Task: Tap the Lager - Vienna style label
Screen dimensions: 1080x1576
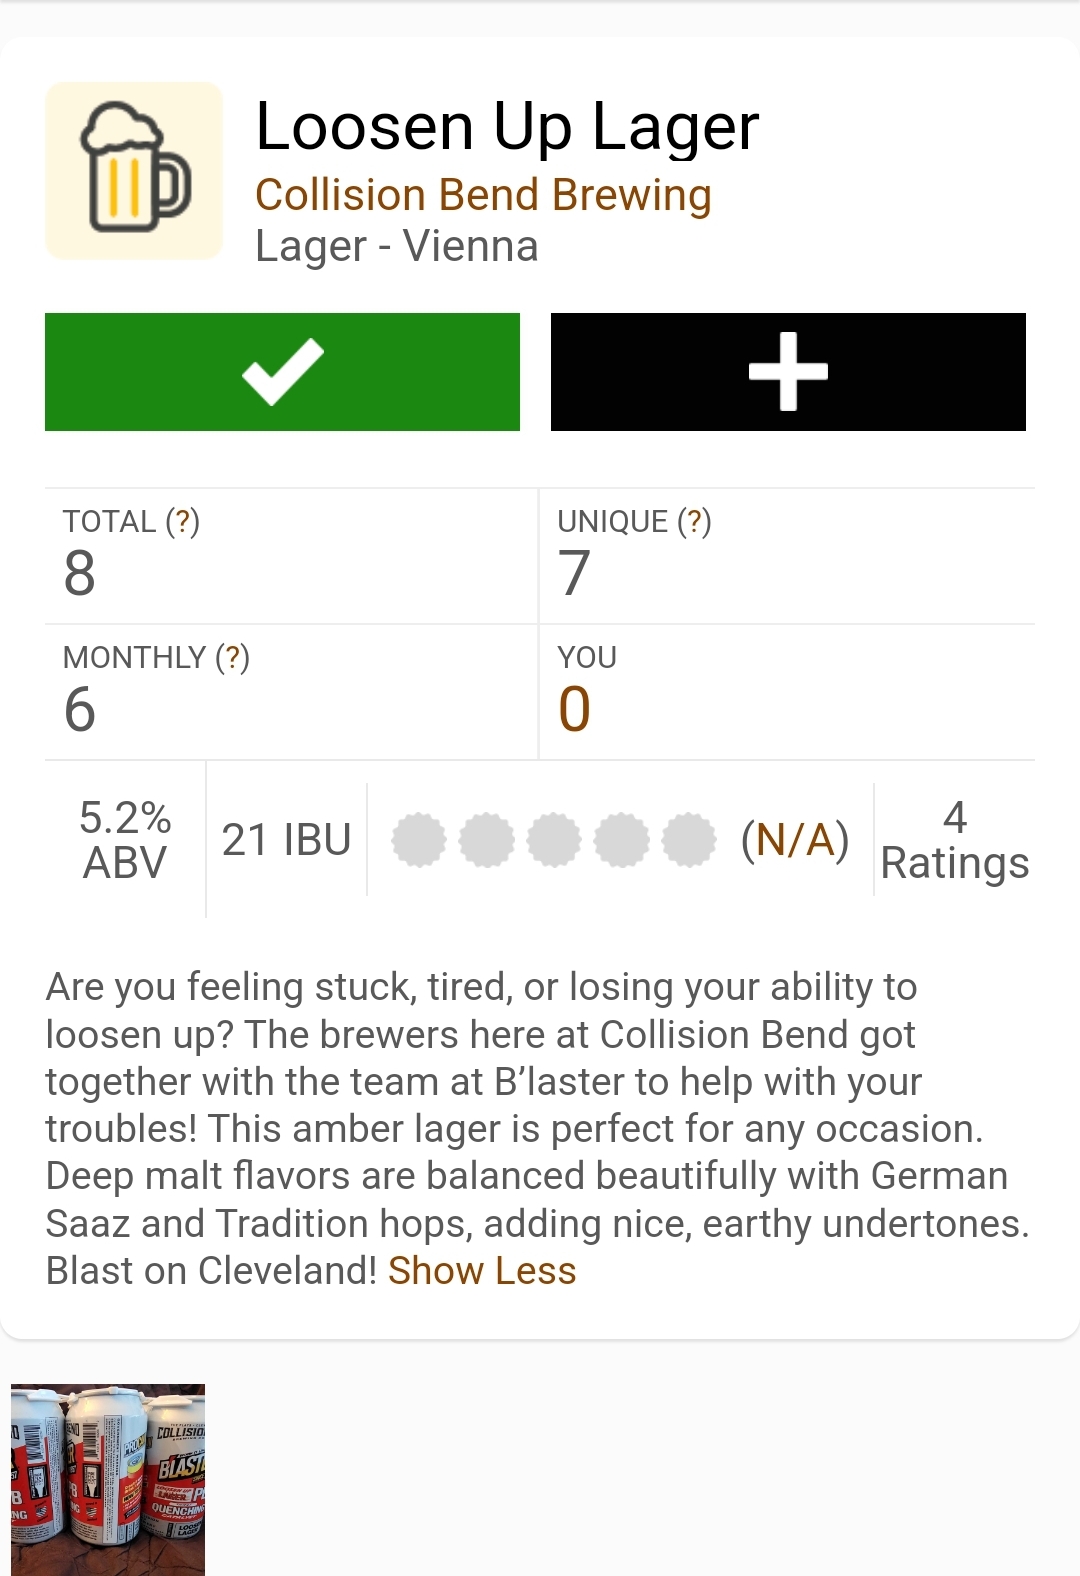Action: click(396, 246)
